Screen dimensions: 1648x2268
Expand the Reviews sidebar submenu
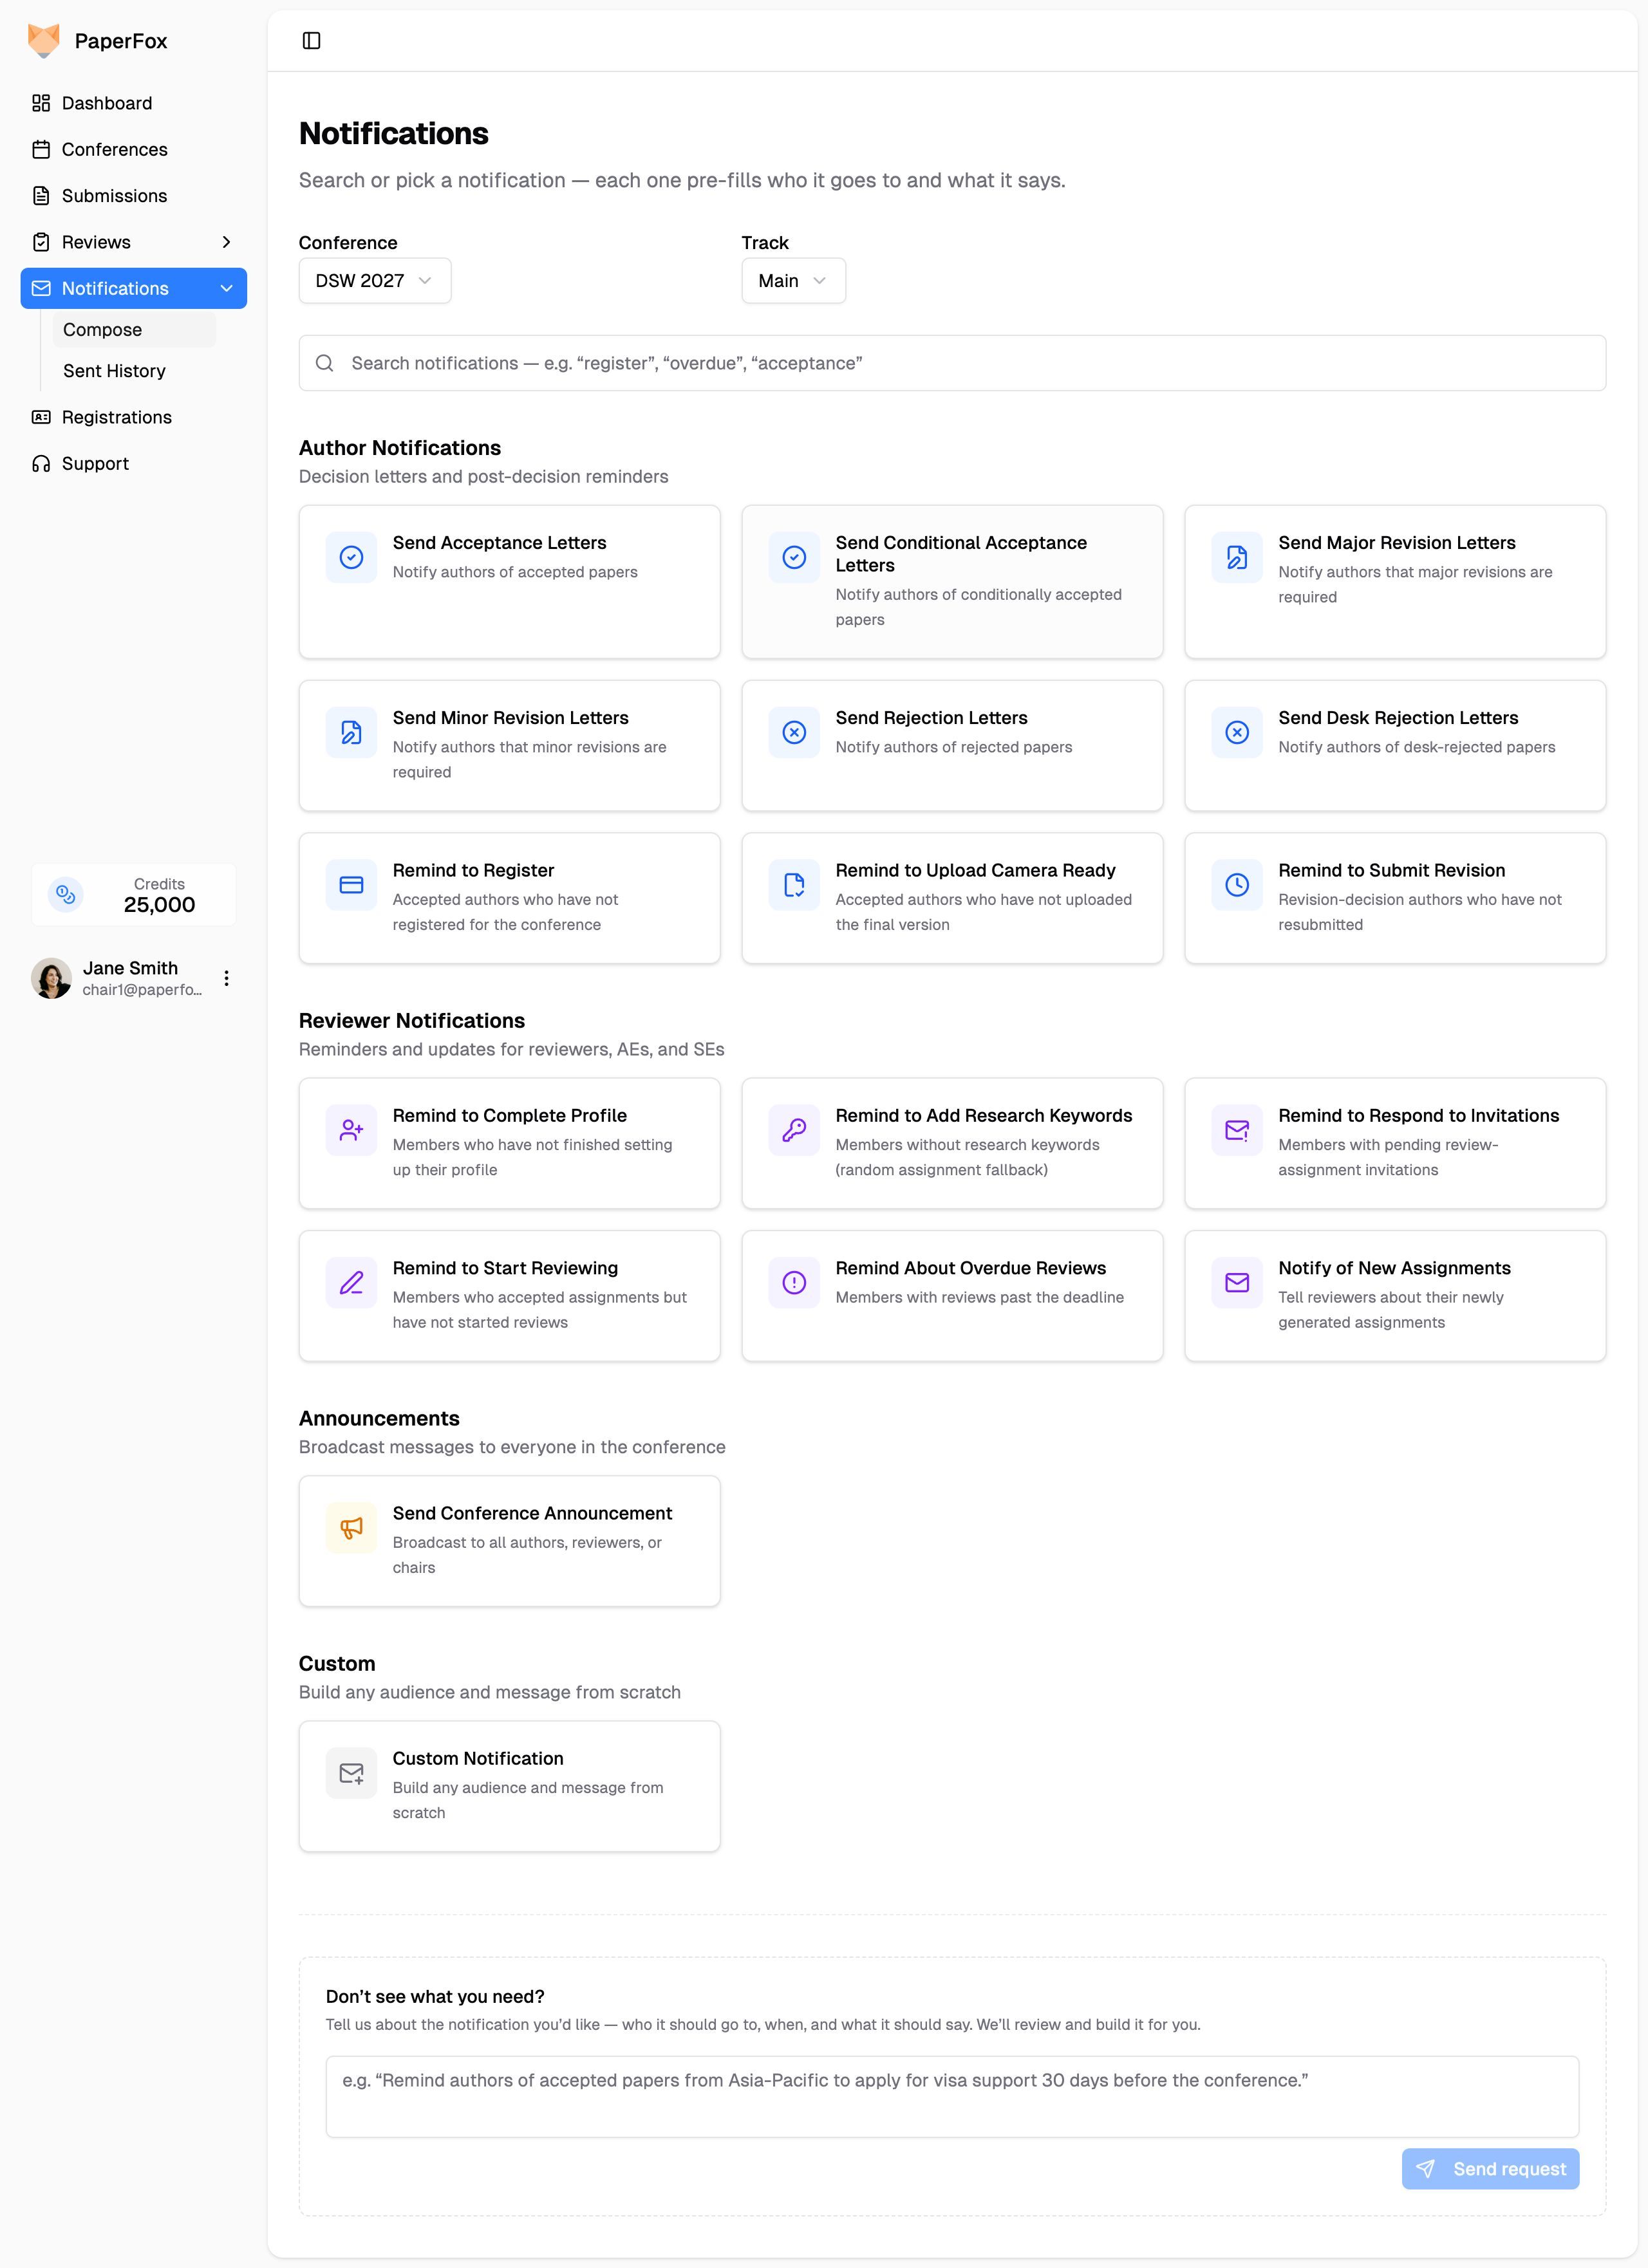(227, 242)
